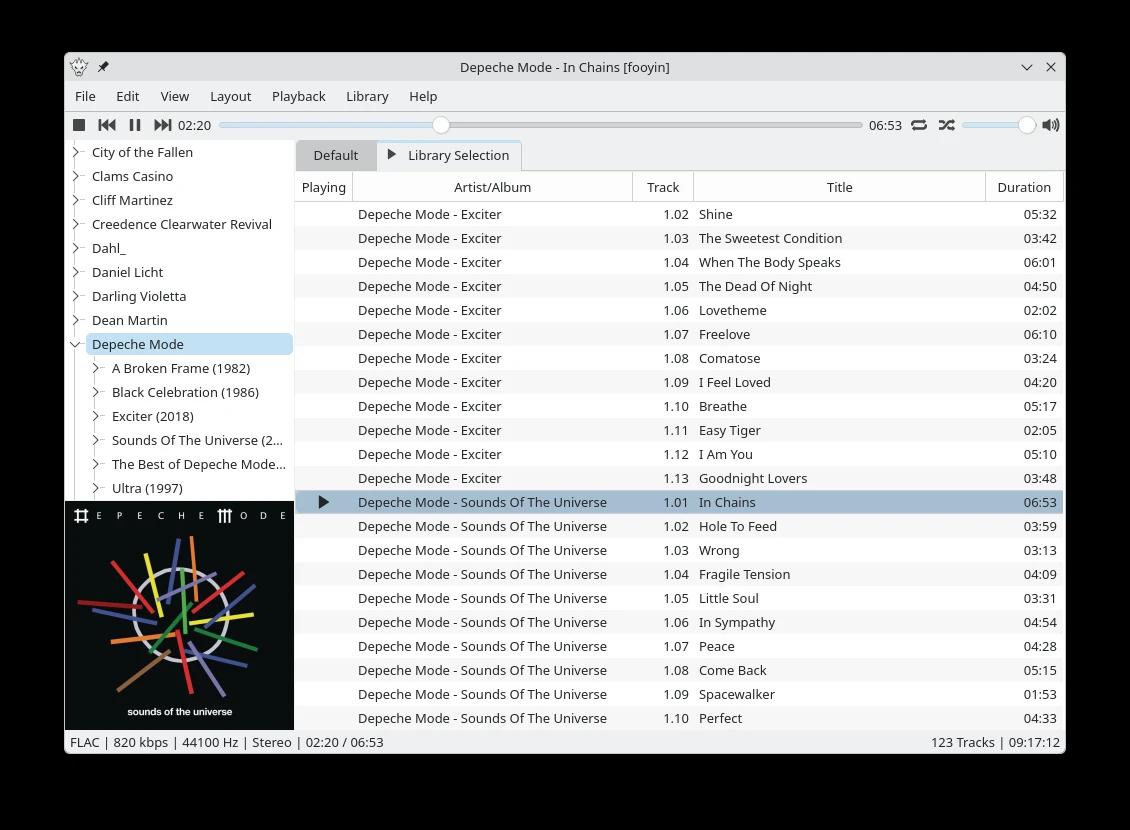This screenshot has width=1130, height=830.
Task: Toggle shuffle mode icon
Action: [947, 125]
